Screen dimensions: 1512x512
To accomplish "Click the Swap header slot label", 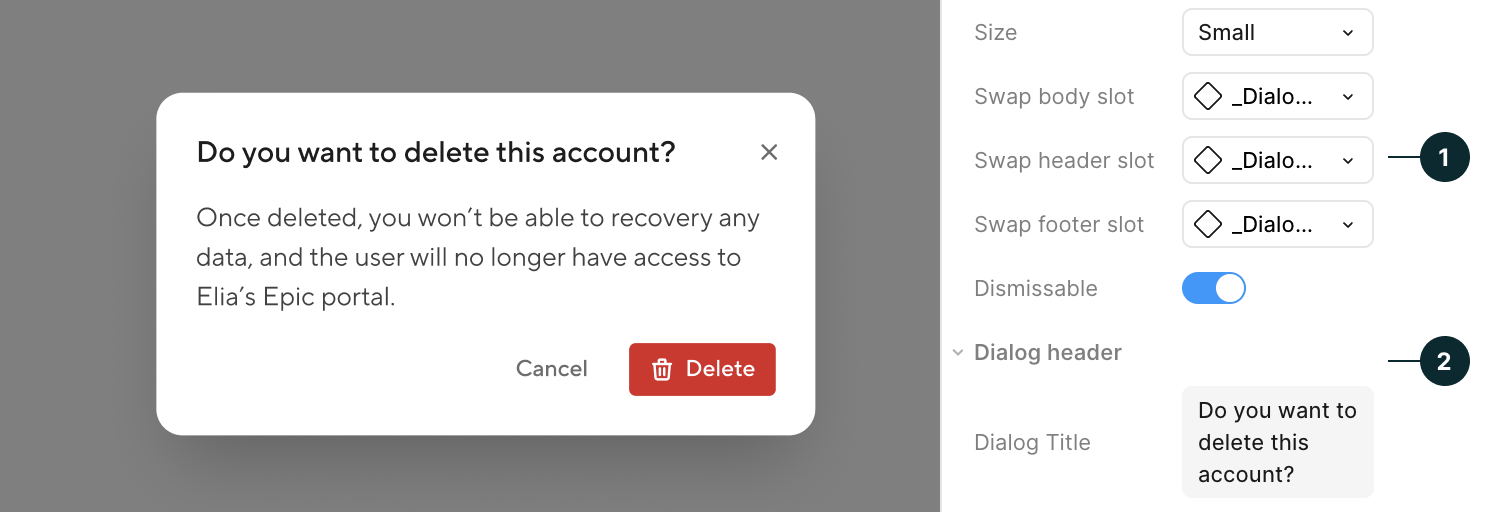I will click(x=1064, y=161).
